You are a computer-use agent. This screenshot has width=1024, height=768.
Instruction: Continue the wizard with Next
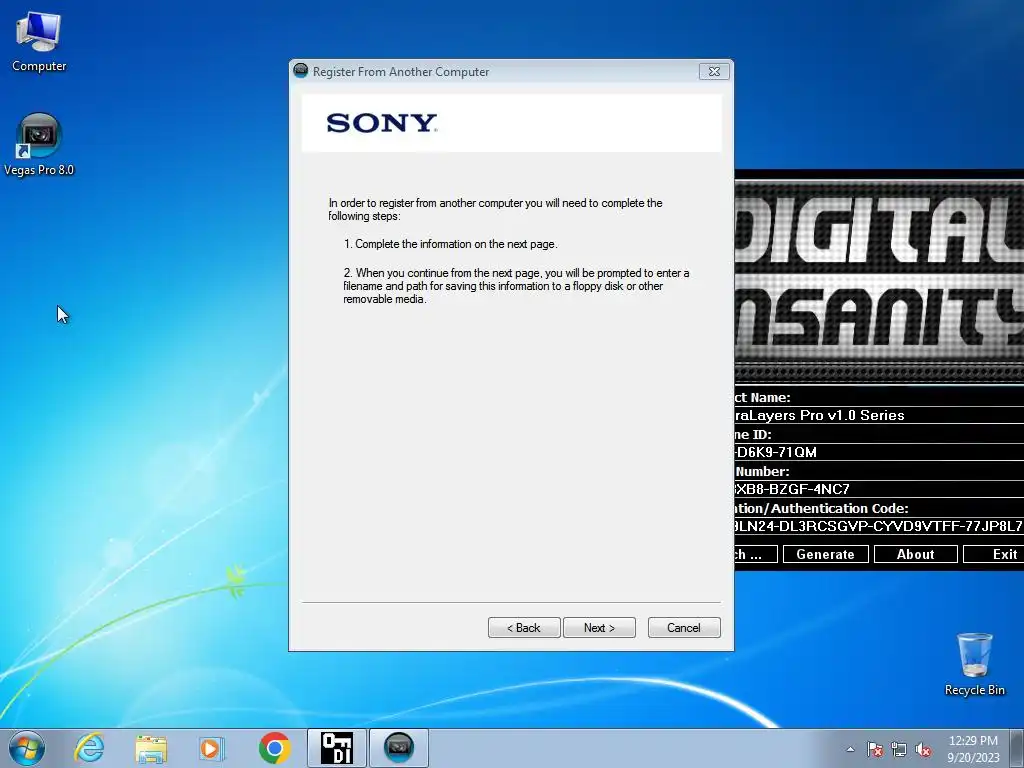pos(599,628)
